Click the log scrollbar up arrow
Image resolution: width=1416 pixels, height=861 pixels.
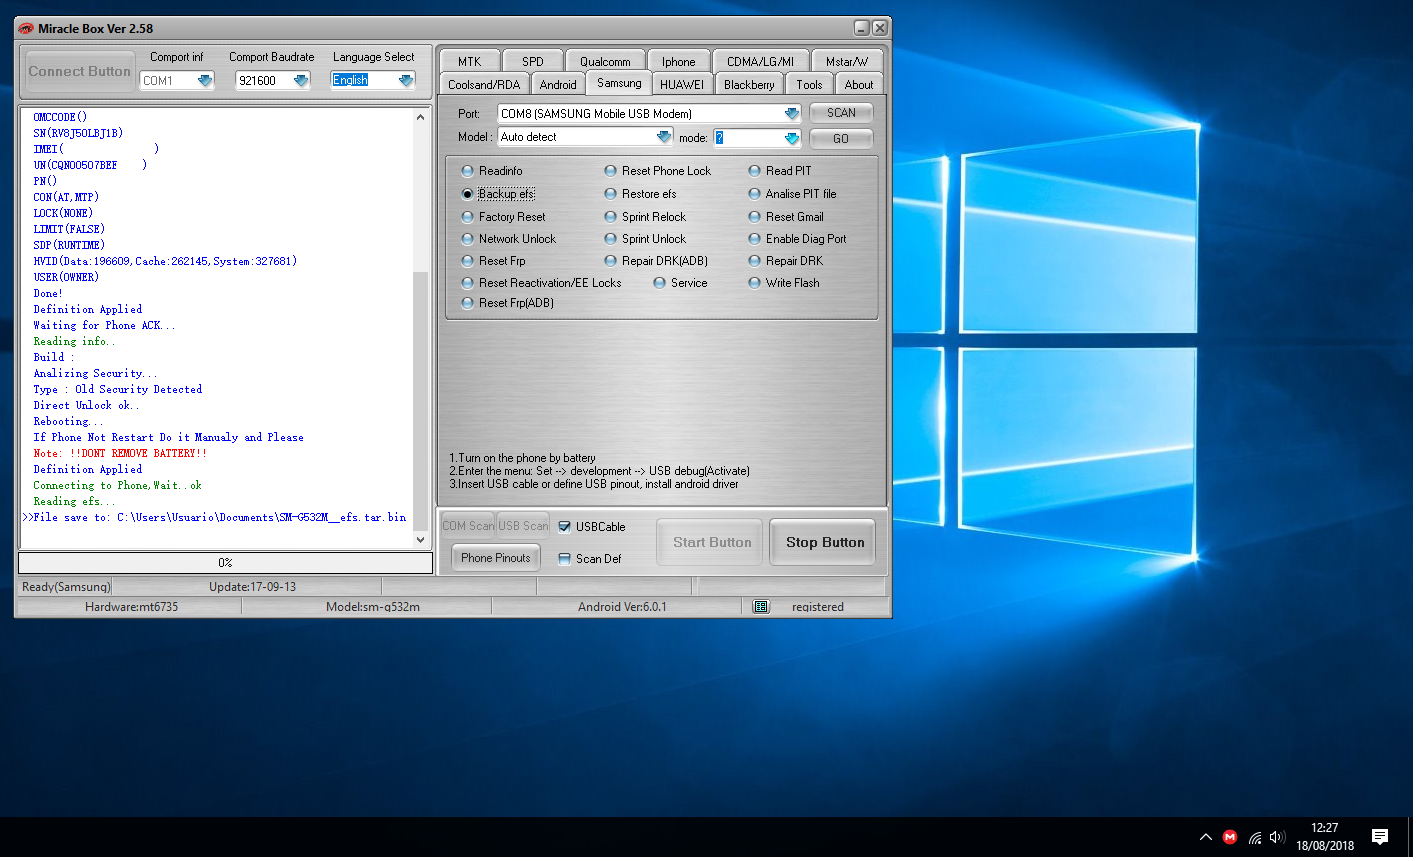[x=421, y=117]
